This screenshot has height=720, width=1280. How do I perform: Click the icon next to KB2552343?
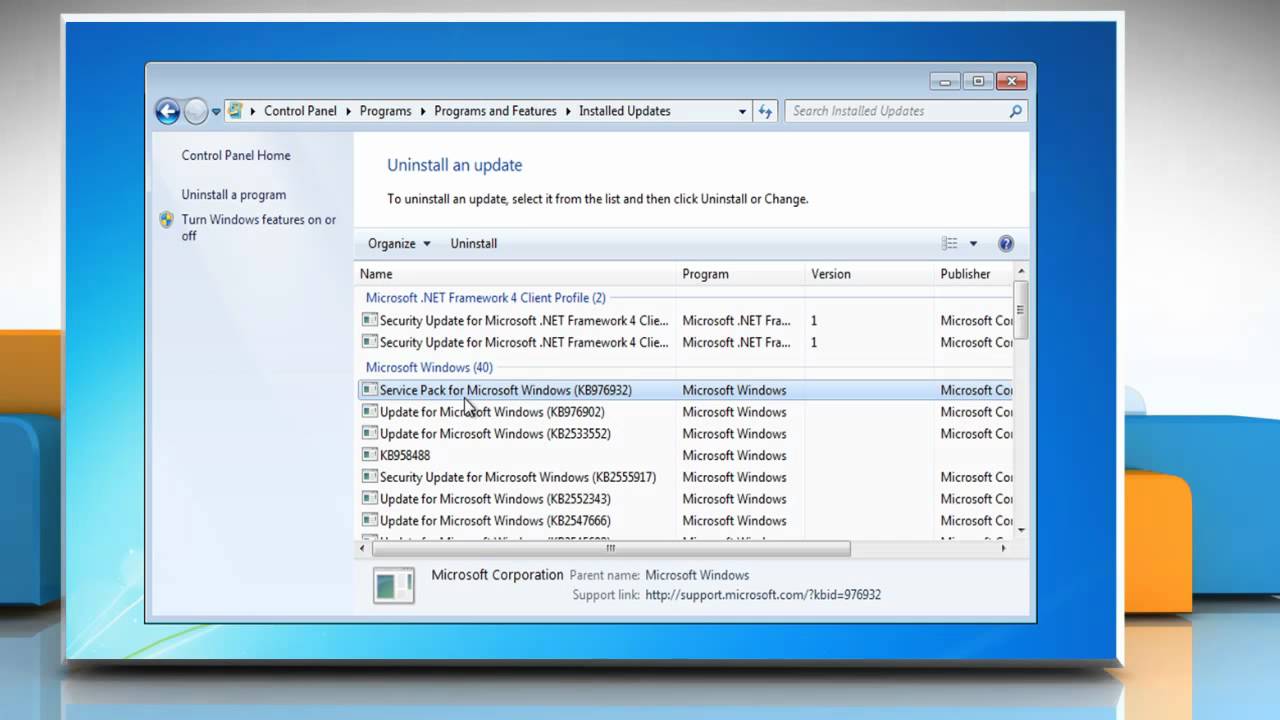coord(369,499)
